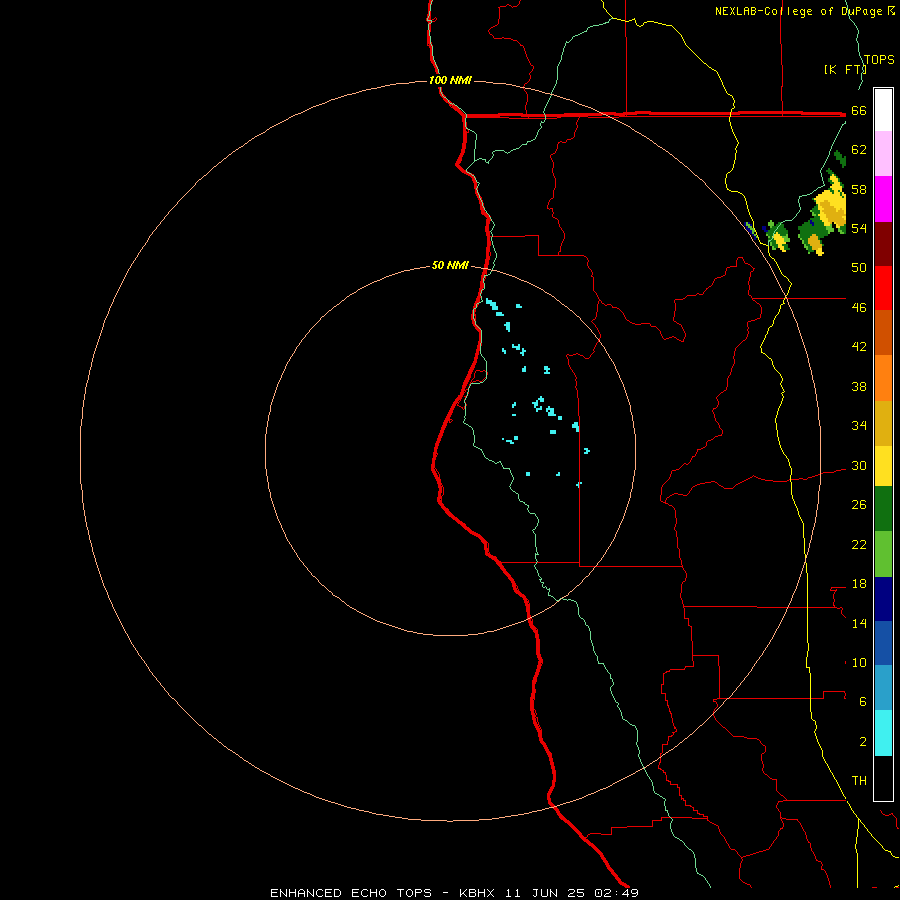The height and width of the screenshot is (900, 900).
Task: Click the 11 JUN 25 date text
Action: 545,893
